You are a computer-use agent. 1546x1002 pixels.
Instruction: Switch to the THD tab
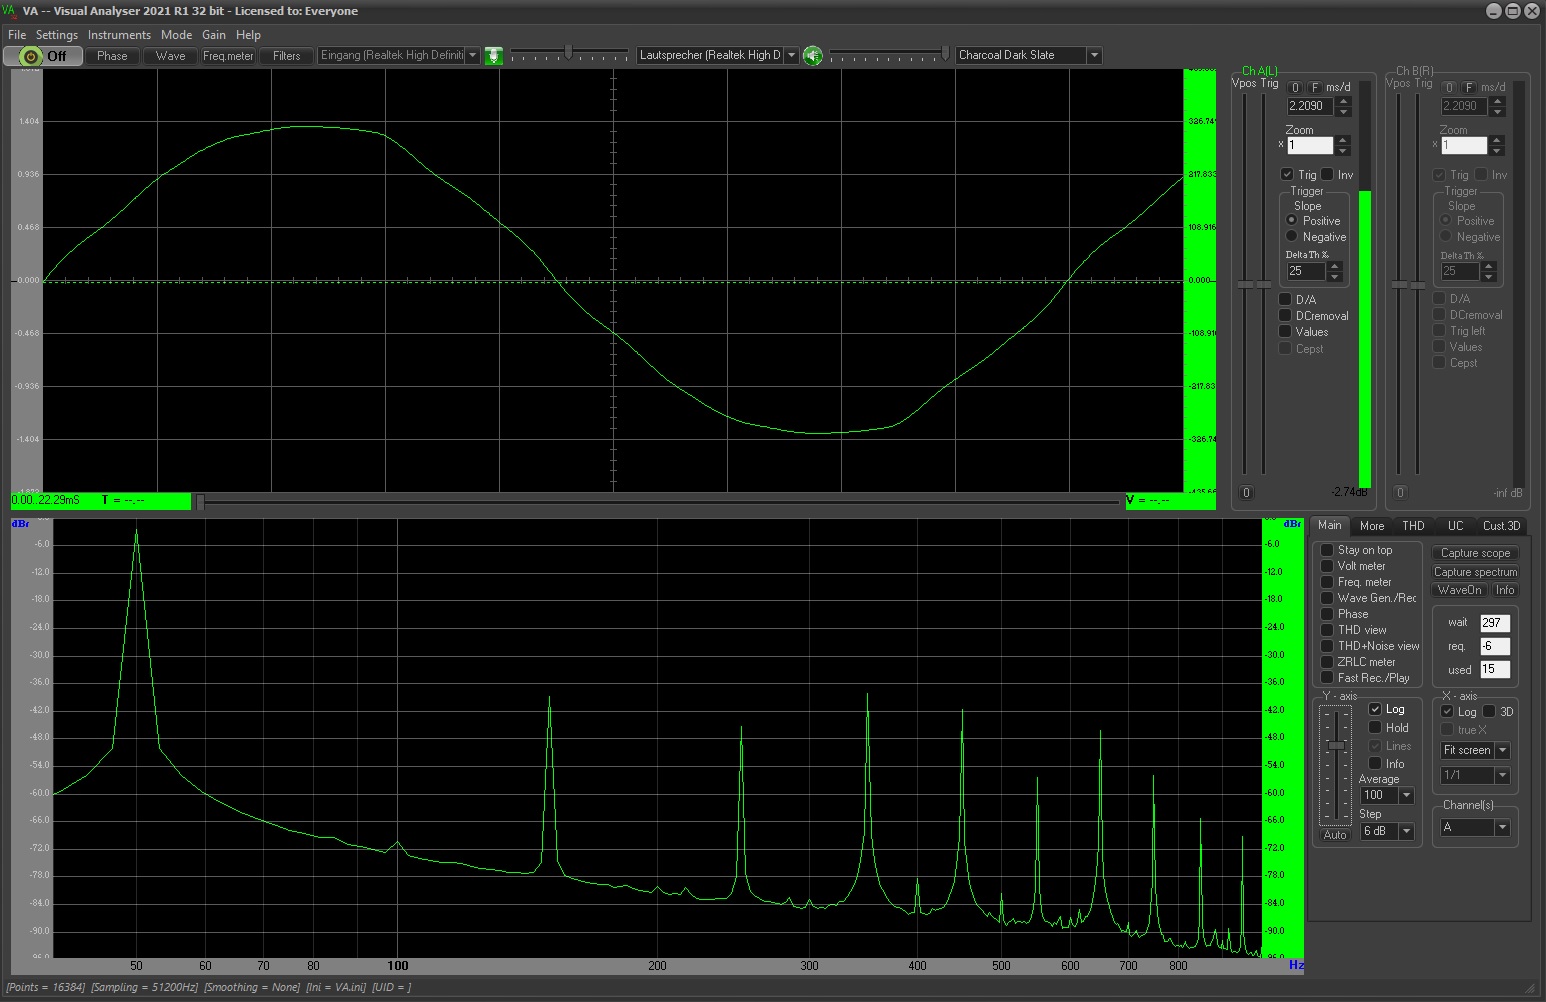pyautogui.click(x=1413, y=526)
